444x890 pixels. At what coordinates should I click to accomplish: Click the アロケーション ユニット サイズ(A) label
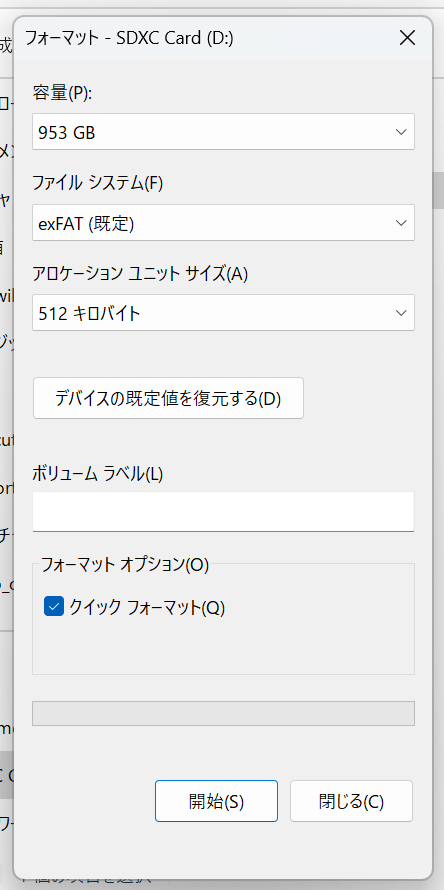pyautogui.click(x=140, y=274)
